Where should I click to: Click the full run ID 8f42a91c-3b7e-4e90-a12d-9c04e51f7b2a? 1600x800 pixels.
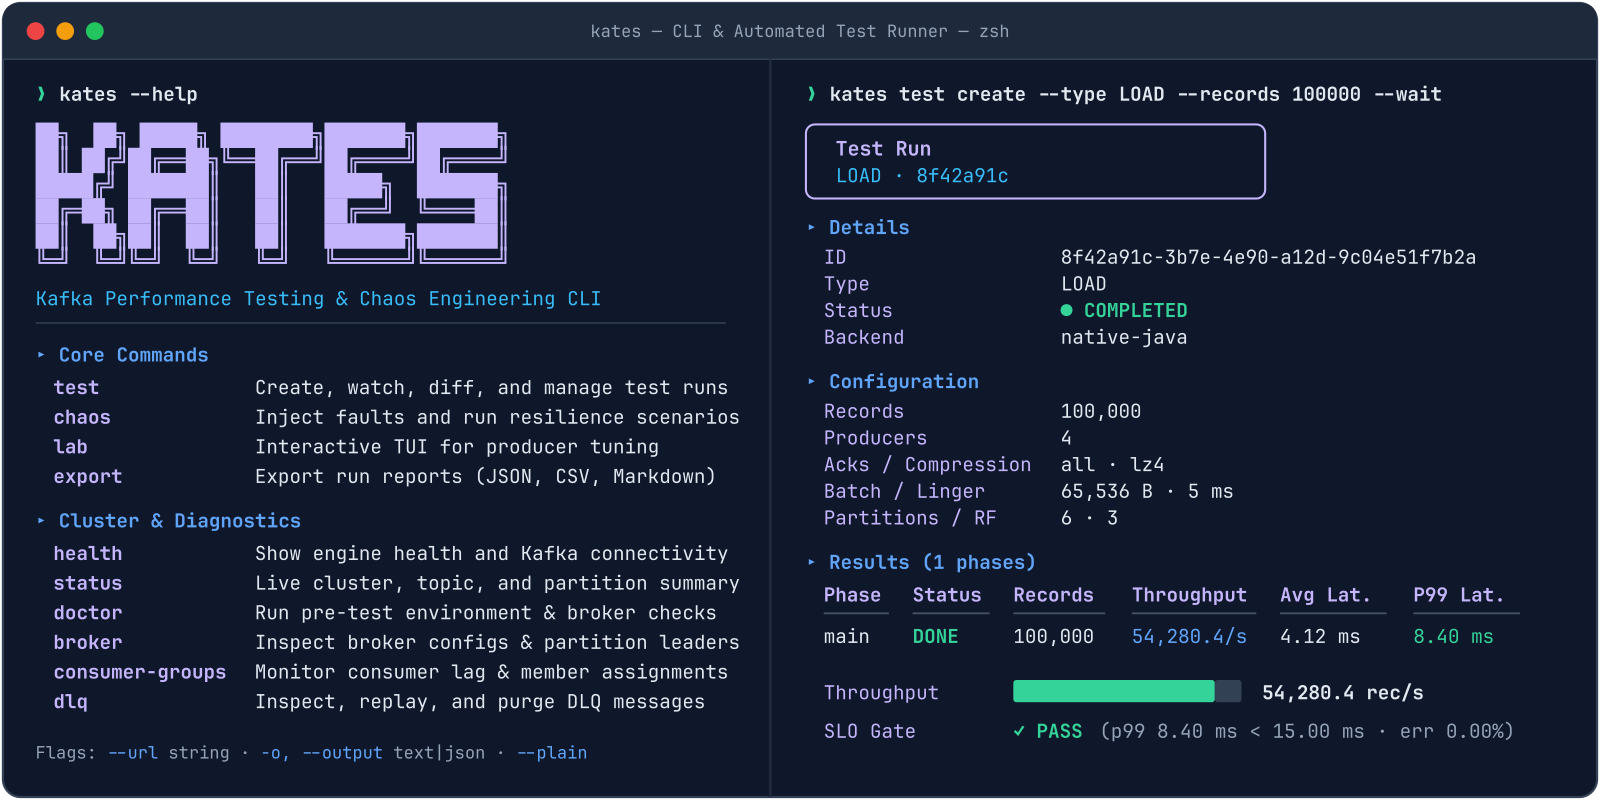1268,257
